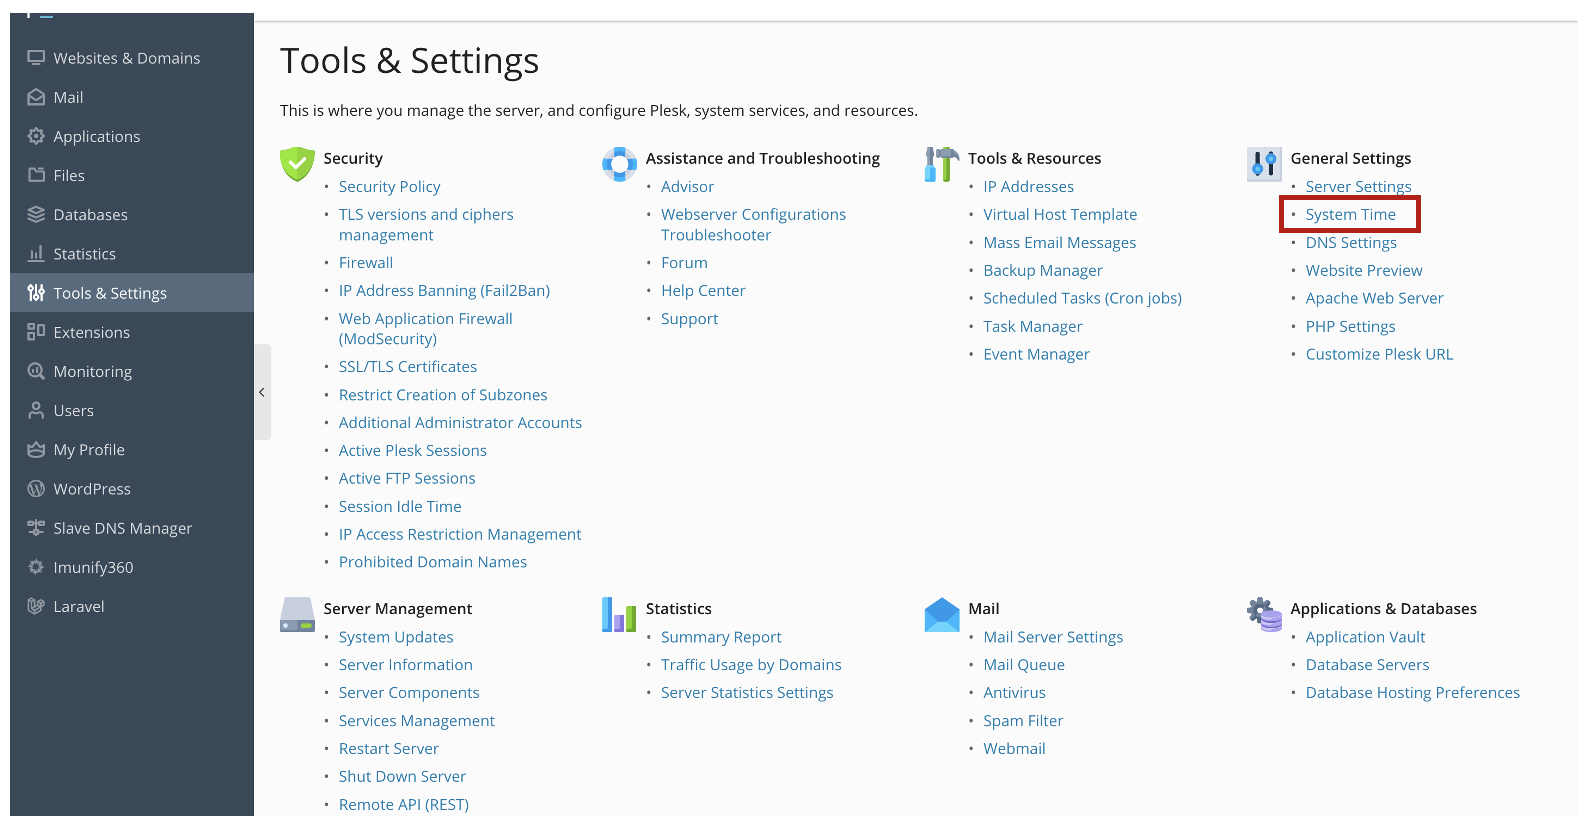Click the green Security shield icon
The height and width of the screenshot is (828, 1588).
[x=297, y=164]
